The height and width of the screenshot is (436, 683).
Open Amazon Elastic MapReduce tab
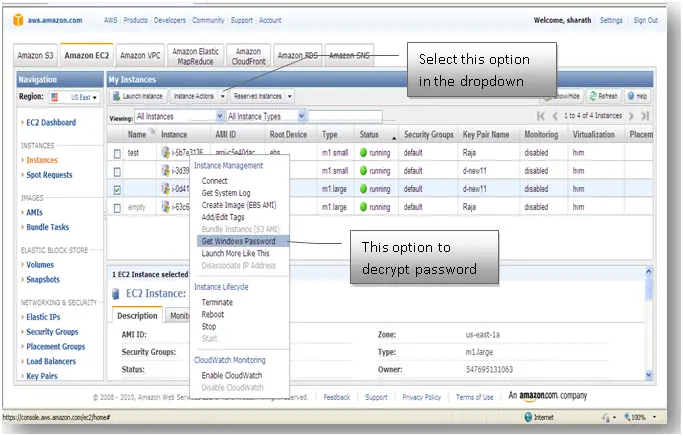click(x=196, y=56)
